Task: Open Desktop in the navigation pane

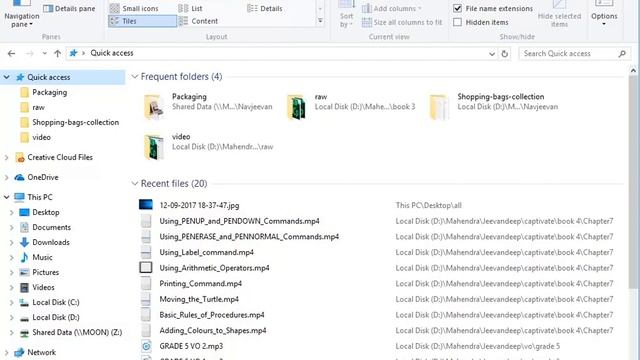Action: [46, 212]
